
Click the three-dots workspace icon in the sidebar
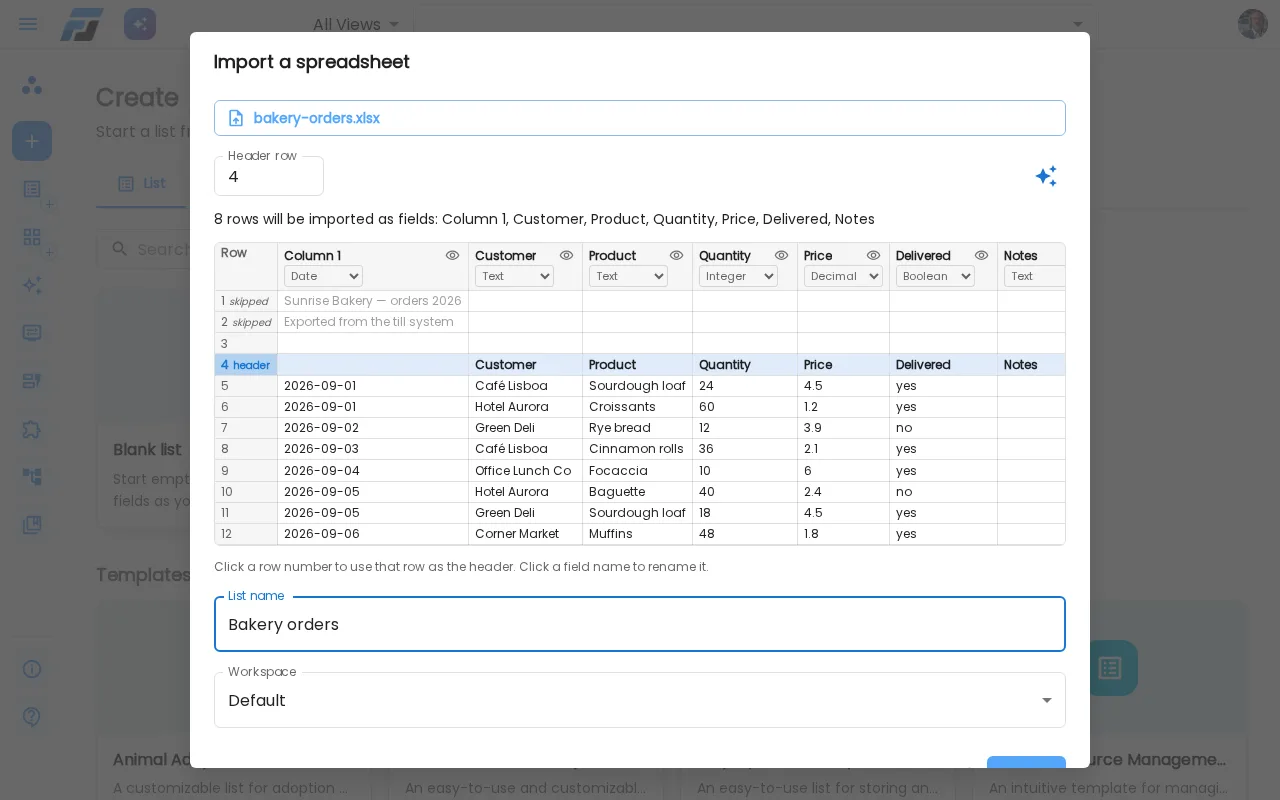[x=32, y=85]
